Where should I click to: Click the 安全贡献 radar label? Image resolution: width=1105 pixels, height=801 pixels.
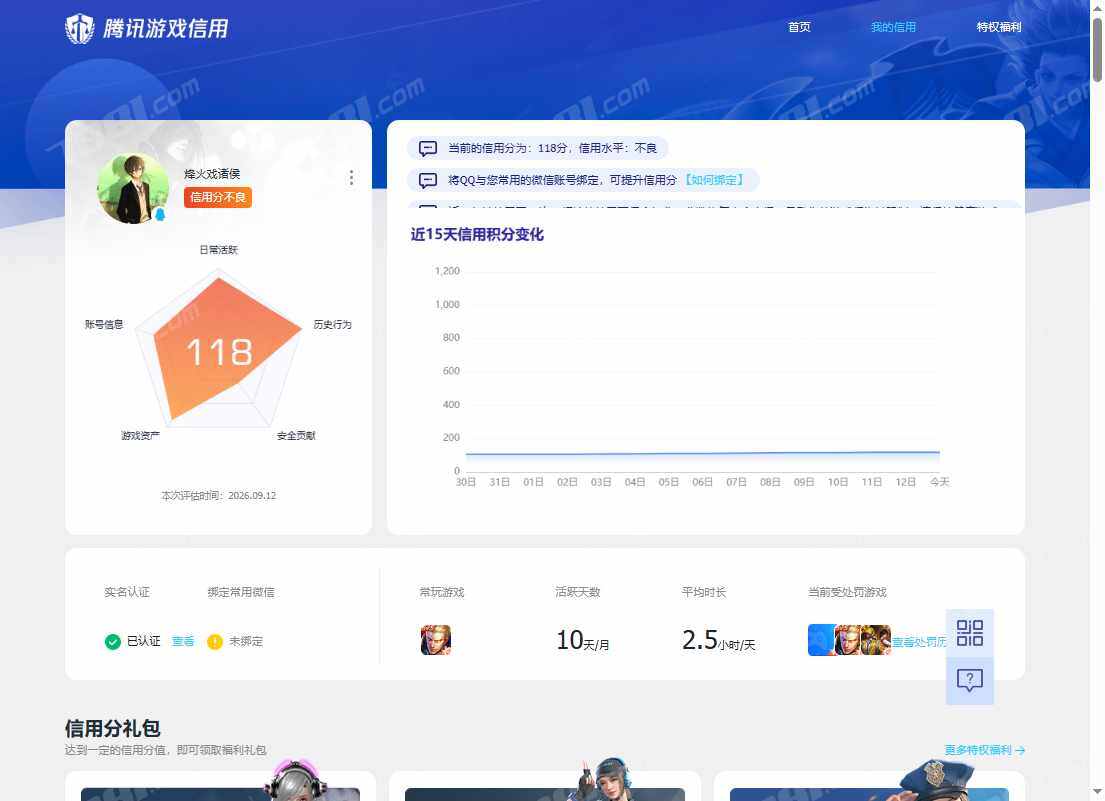[296, 435]
